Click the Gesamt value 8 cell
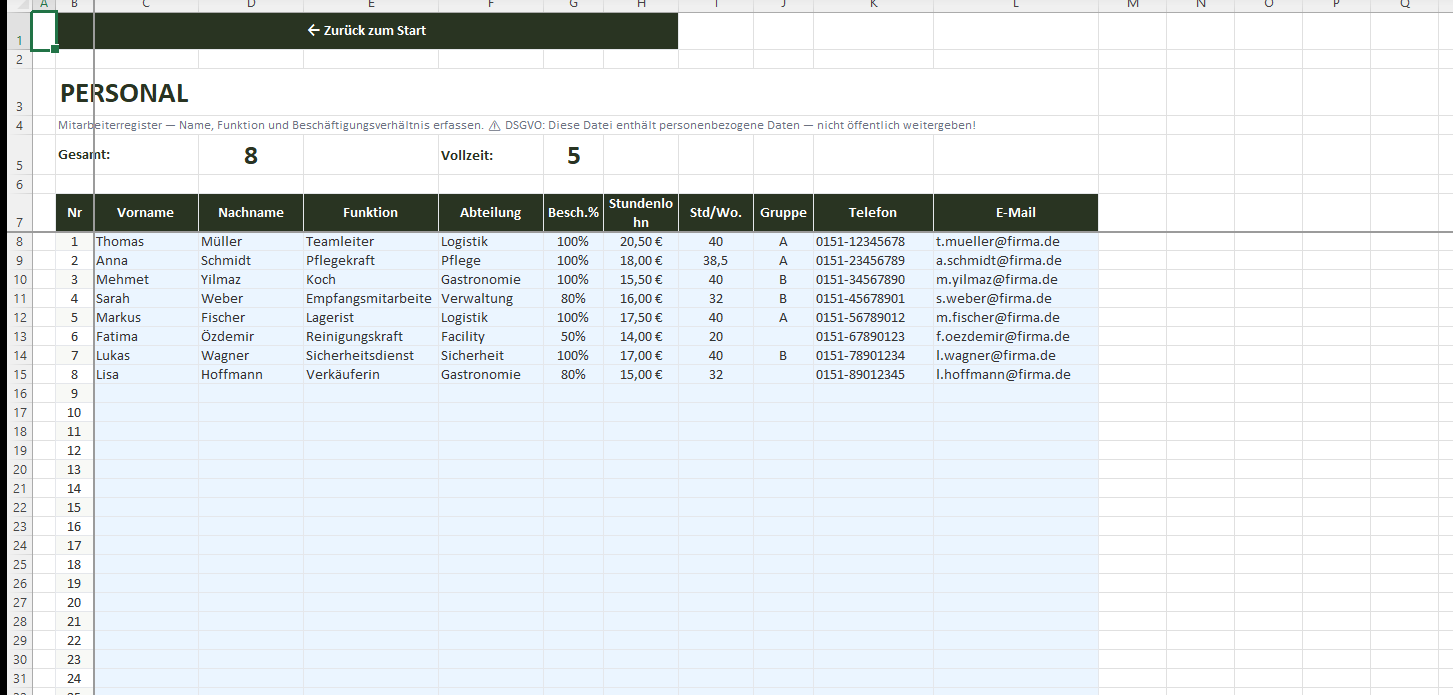The width and height of the screenshot is (1453, 695). coord(250,156)
